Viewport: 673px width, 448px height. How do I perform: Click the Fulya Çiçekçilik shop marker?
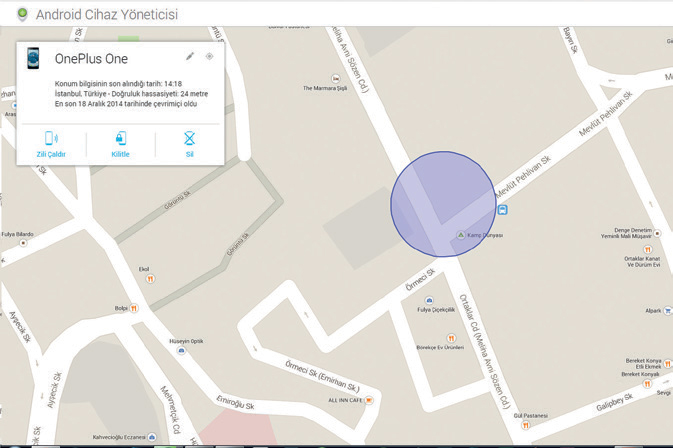pos(429,300)
